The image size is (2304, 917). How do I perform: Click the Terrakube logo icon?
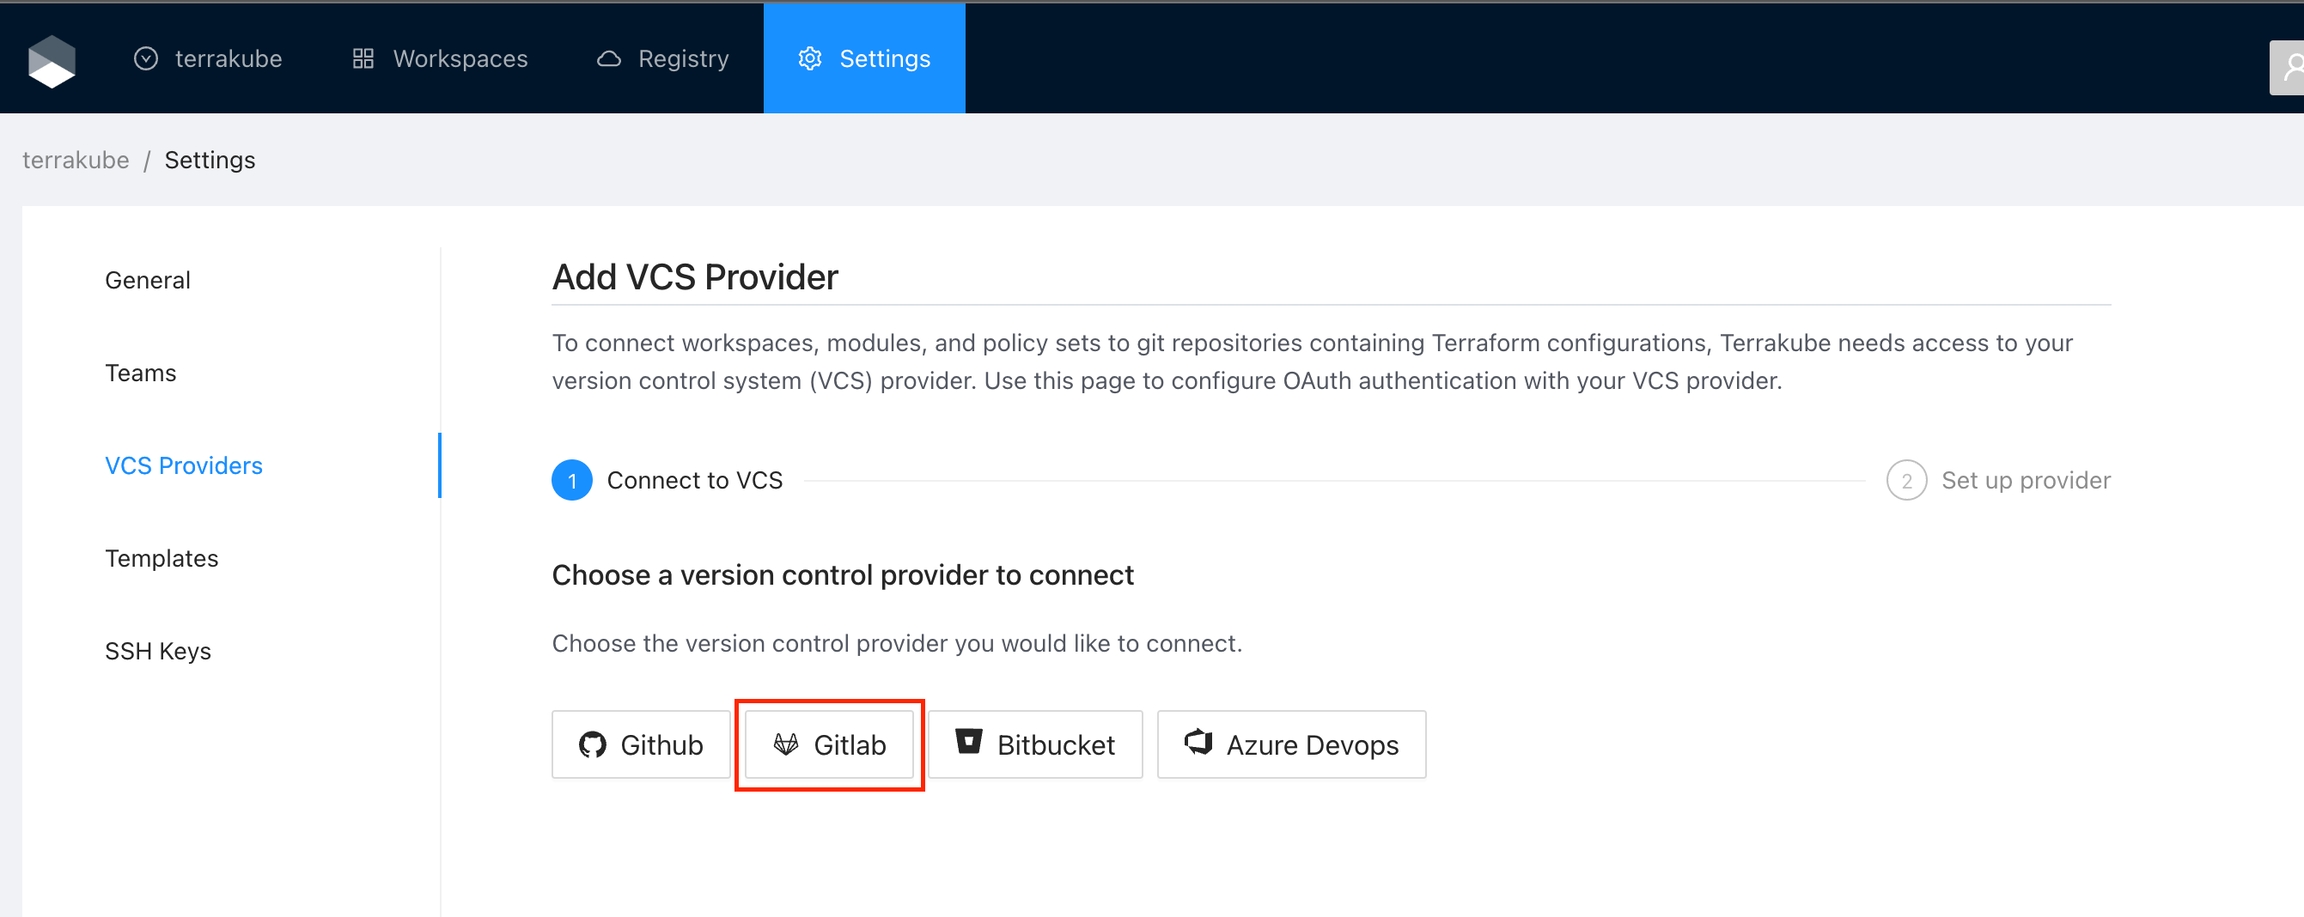[x=52, y=60]
